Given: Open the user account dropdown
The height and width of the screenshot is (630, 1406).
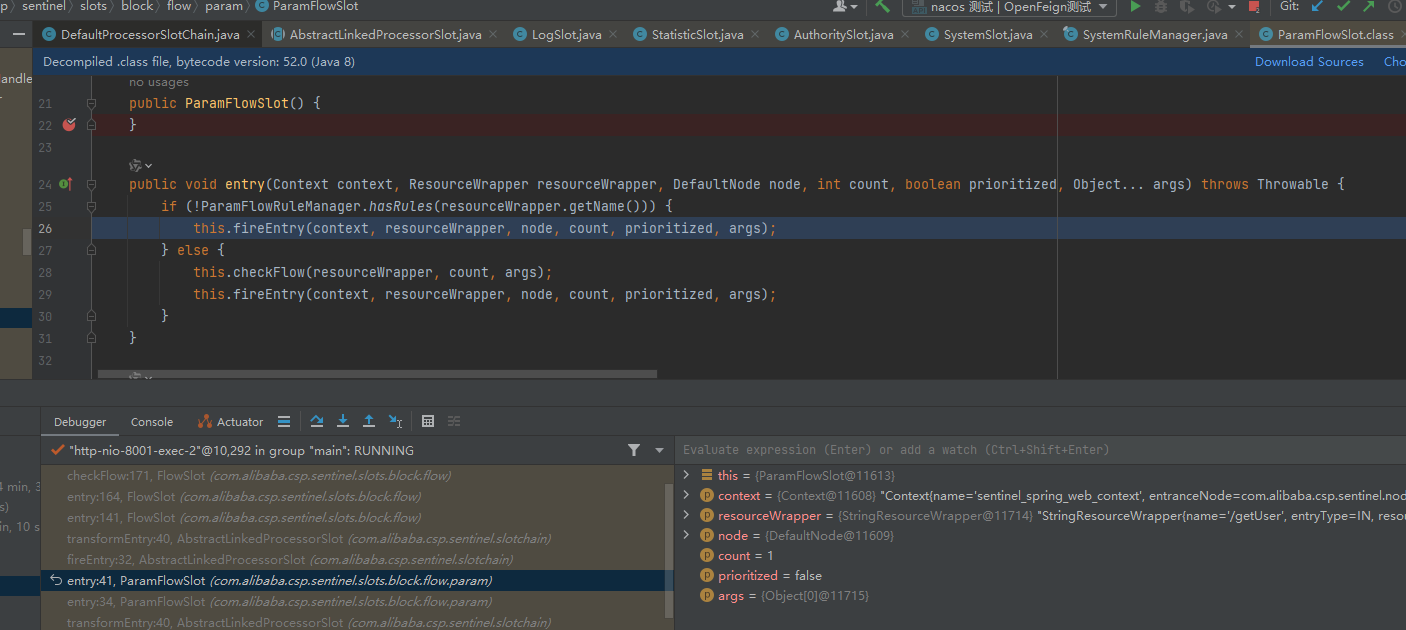Looking at the screenshot, I should [x=846, y=6].
